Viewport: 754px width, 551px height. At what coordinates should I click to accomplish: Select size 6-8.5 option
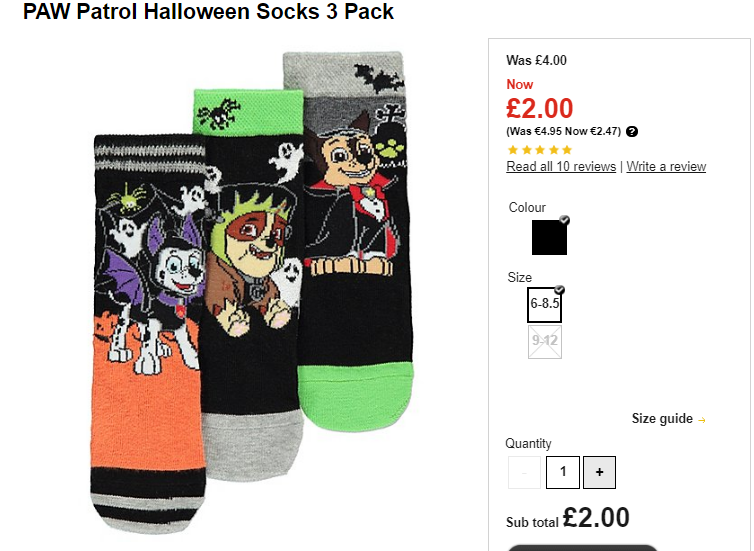point(544,305)
